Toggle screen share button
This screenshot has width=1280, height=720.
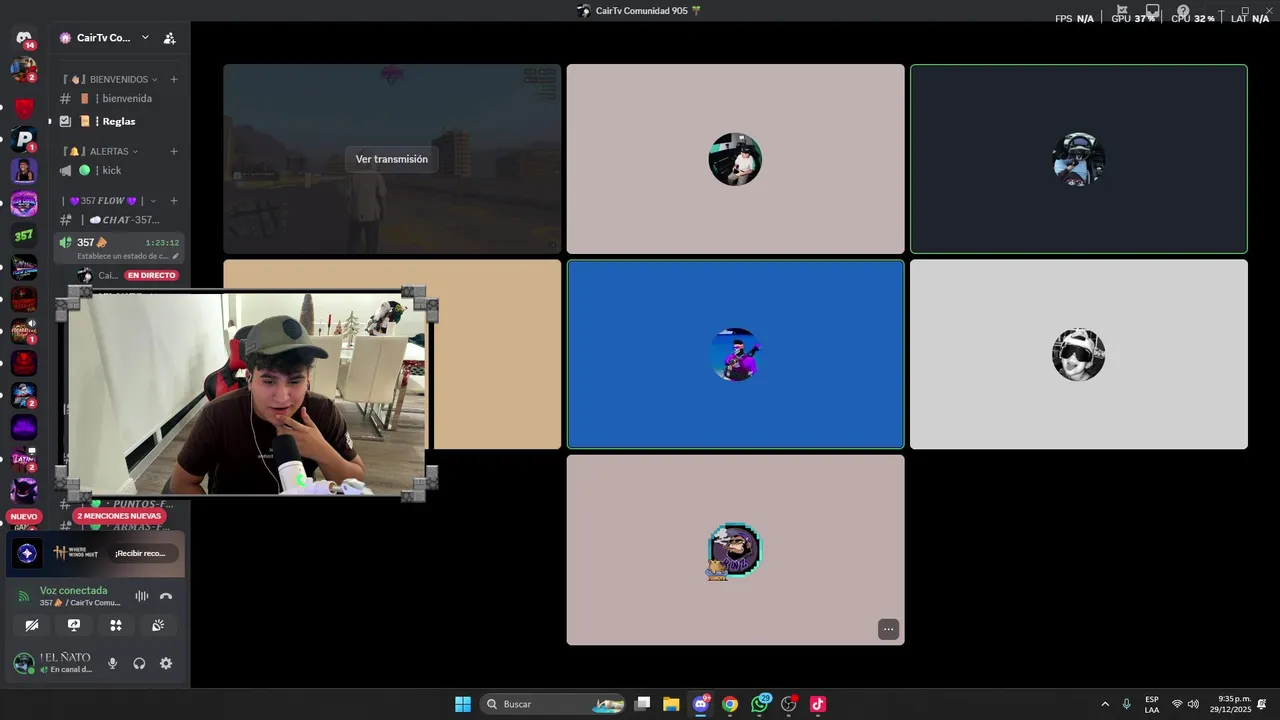click(74, 625)
